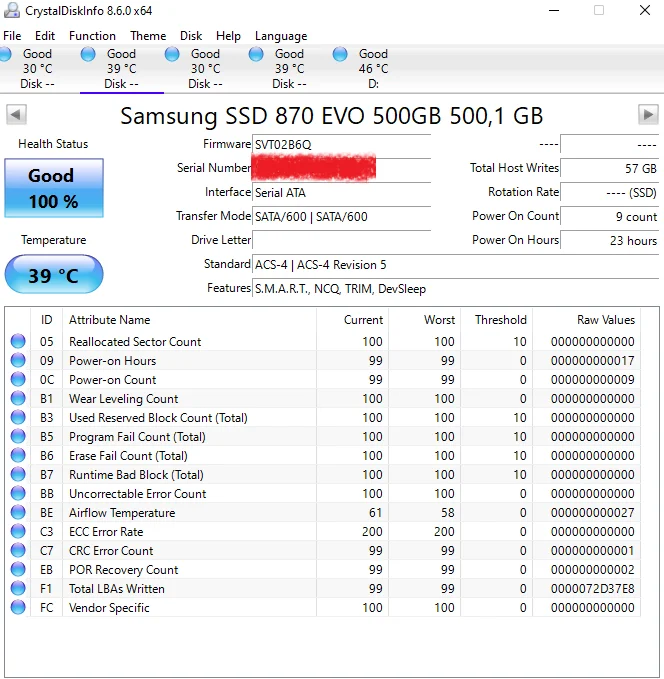Open the Language menu

click(x=281, y=36)
